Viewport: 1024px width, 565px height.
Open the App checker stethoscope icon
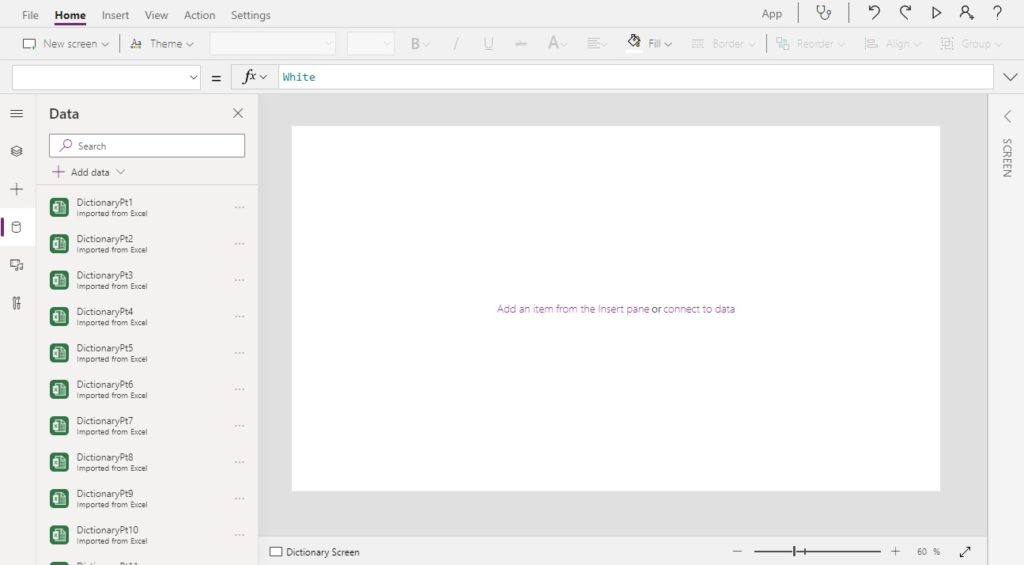click(824, 13)
